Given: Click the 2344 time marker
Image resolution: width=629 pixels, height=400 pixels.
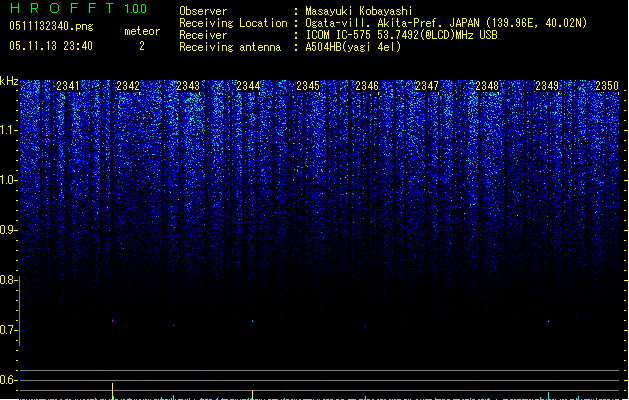Looking at the screenshot, I should tap(248, 85).
